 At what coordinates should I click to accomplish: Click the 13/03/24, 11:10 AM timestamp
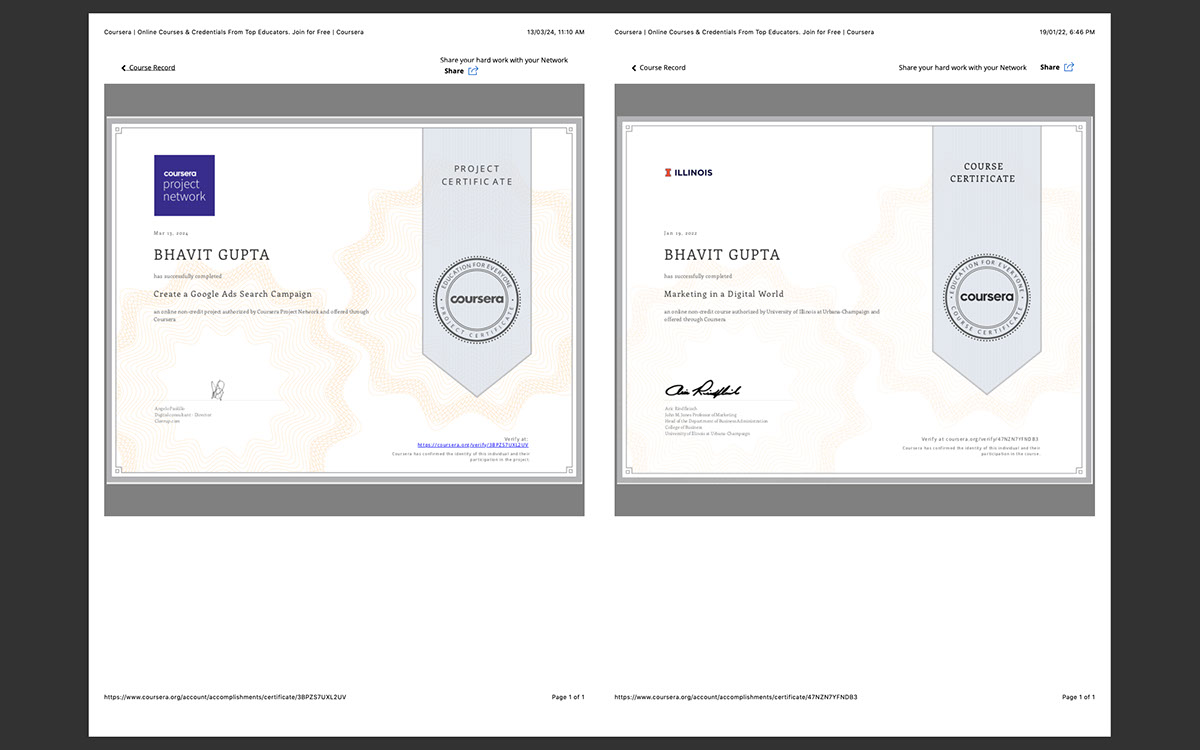tap(555, 32)
